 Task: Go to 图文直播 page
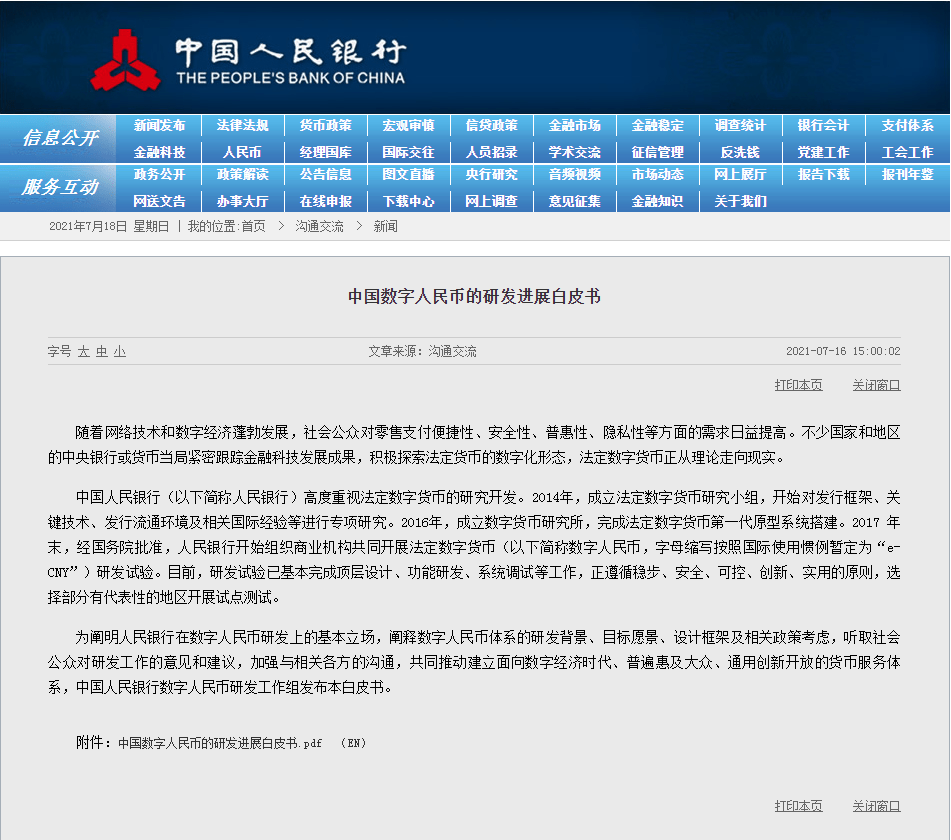coord(408,175)
